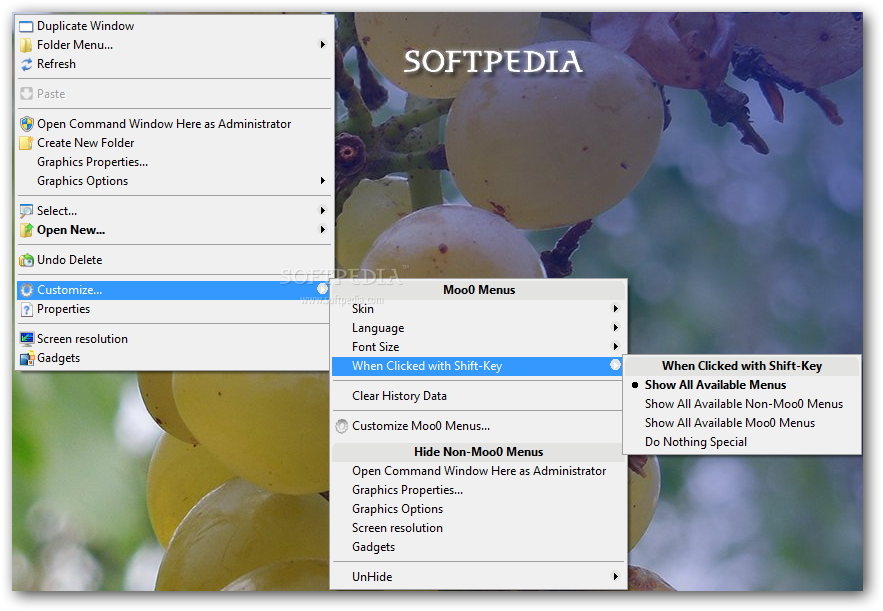Click the greyed Paste icon
883x611 pixels.
click(26, 94)
